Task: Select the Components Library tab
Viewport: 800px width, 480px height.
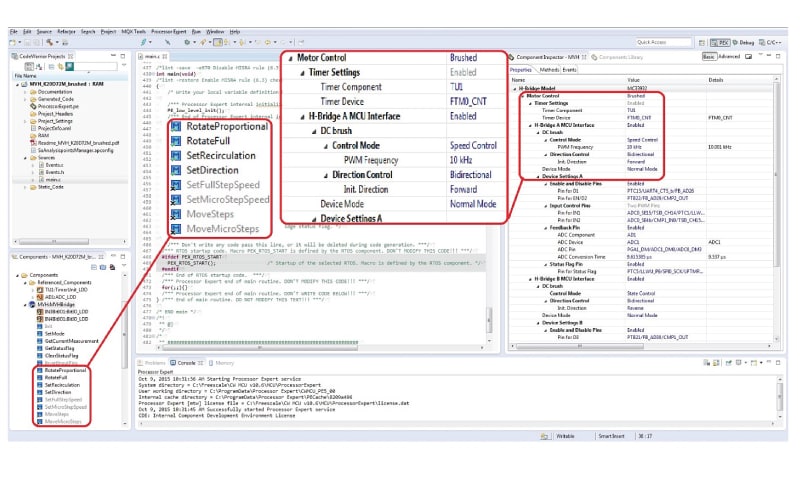Action: tap(617, 59)
